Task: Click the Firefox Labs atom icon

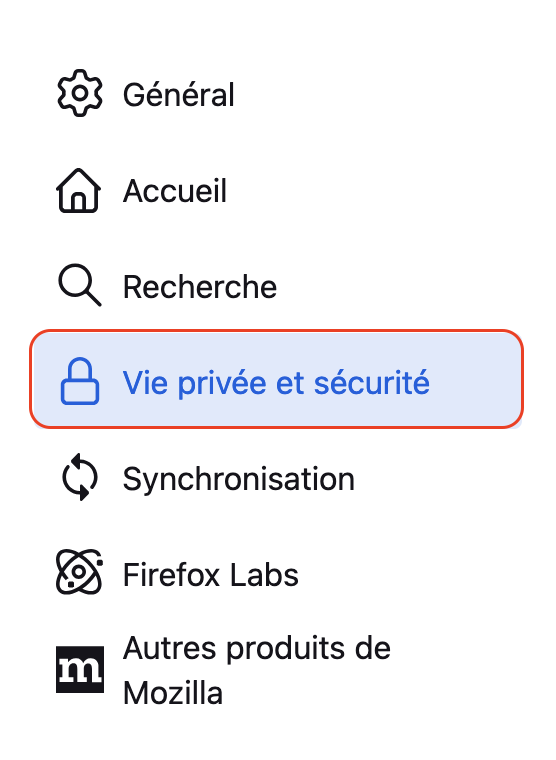Action: tap(79, 572)
